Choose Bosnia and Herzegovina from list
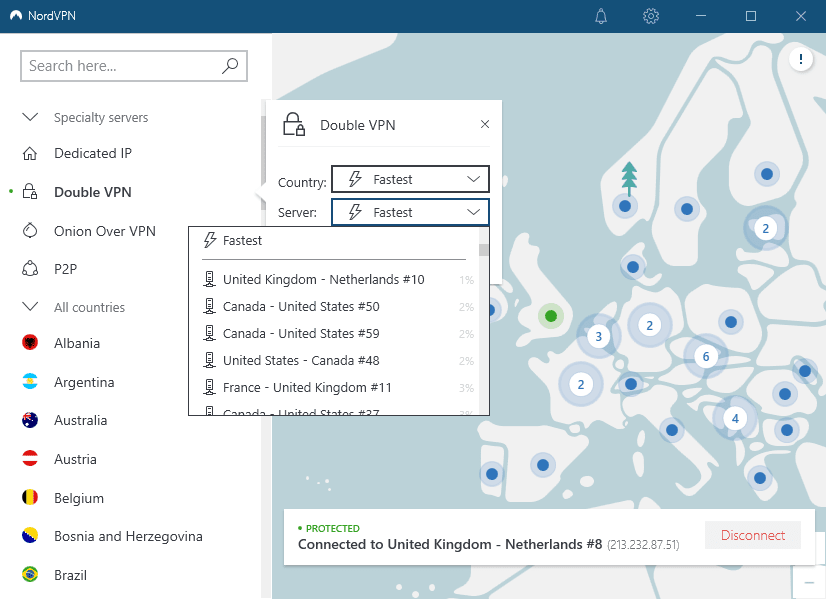This screenshot has height=599, width=826. pos(129,536)
